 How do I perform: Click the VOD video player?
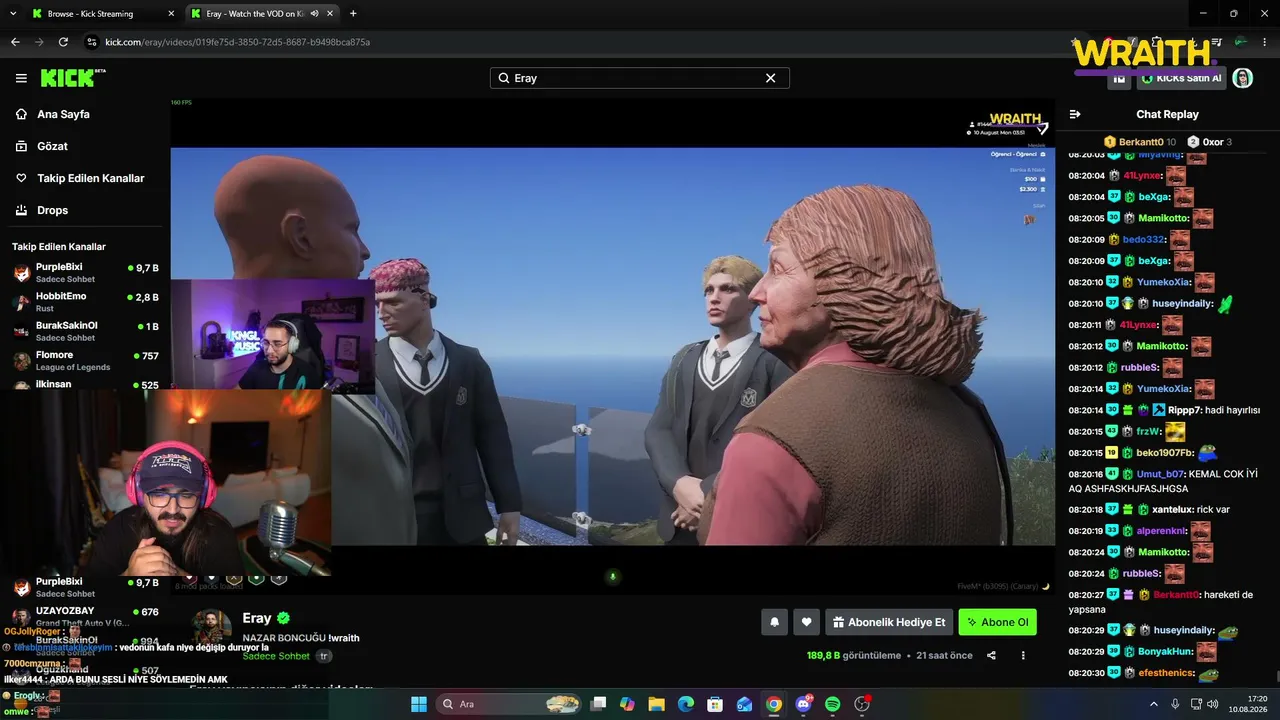click(x=612, y=346)
